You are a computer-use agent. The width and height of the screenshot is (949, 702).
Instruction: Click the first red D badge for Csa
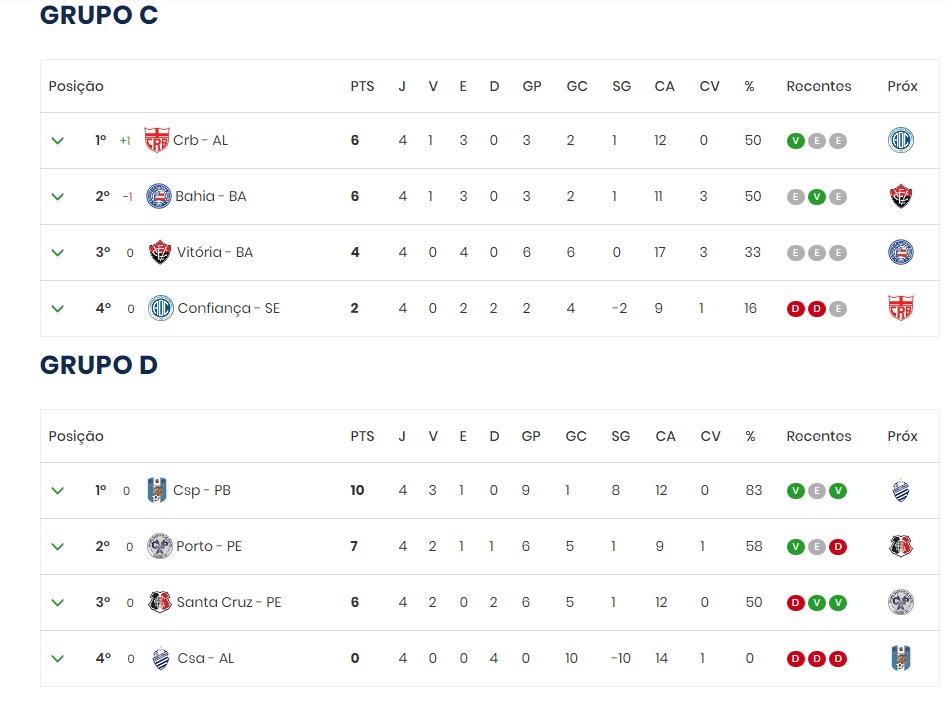(x=795, y=658)
